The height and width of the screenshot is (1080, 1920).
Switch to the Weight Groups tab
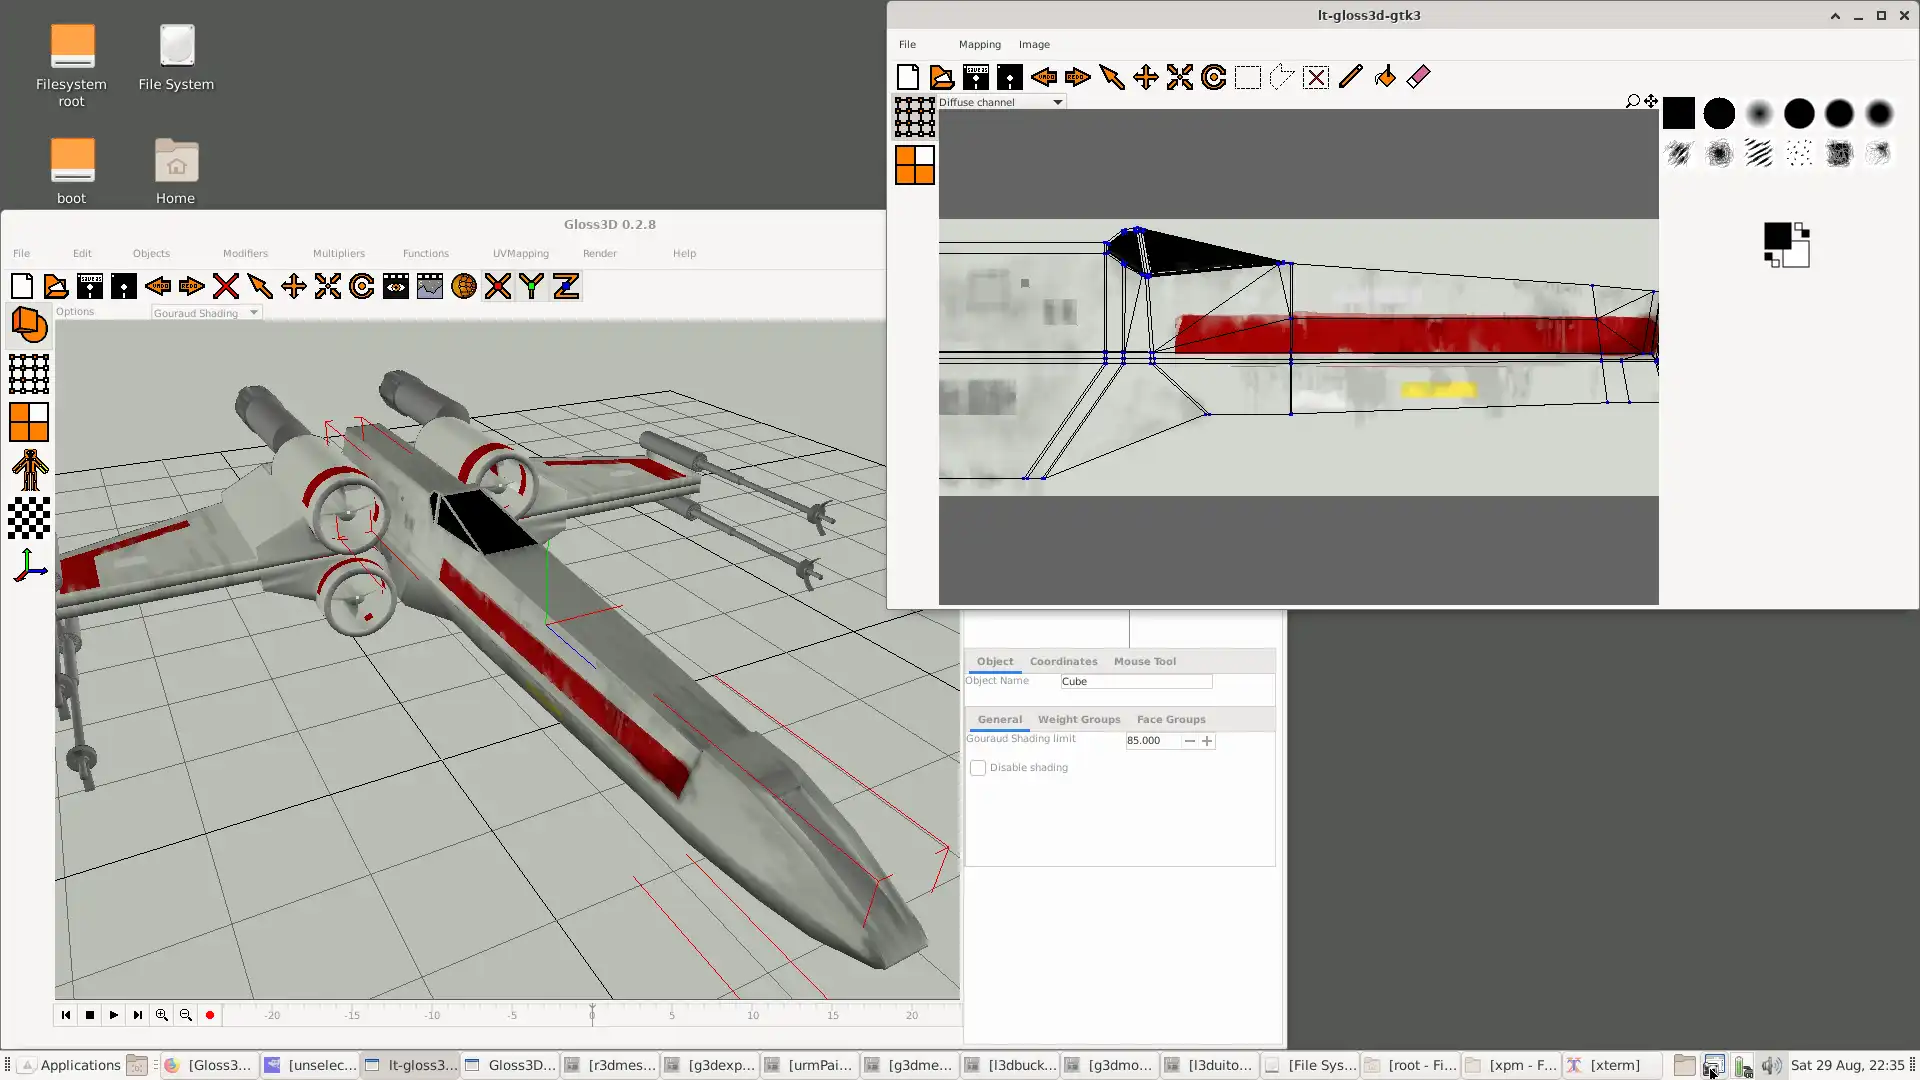(1079, 719)
